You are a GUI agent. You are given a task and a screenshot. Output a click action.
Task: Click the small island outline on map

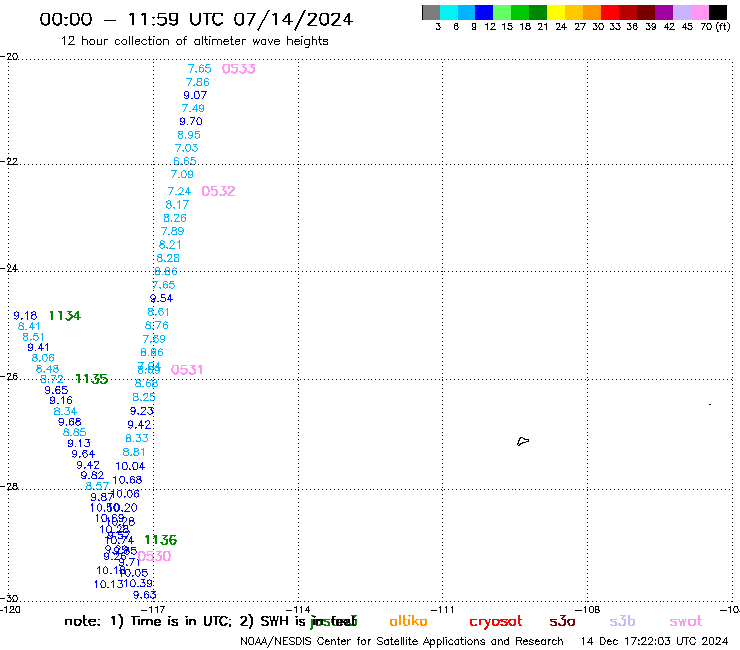[523, 441]
